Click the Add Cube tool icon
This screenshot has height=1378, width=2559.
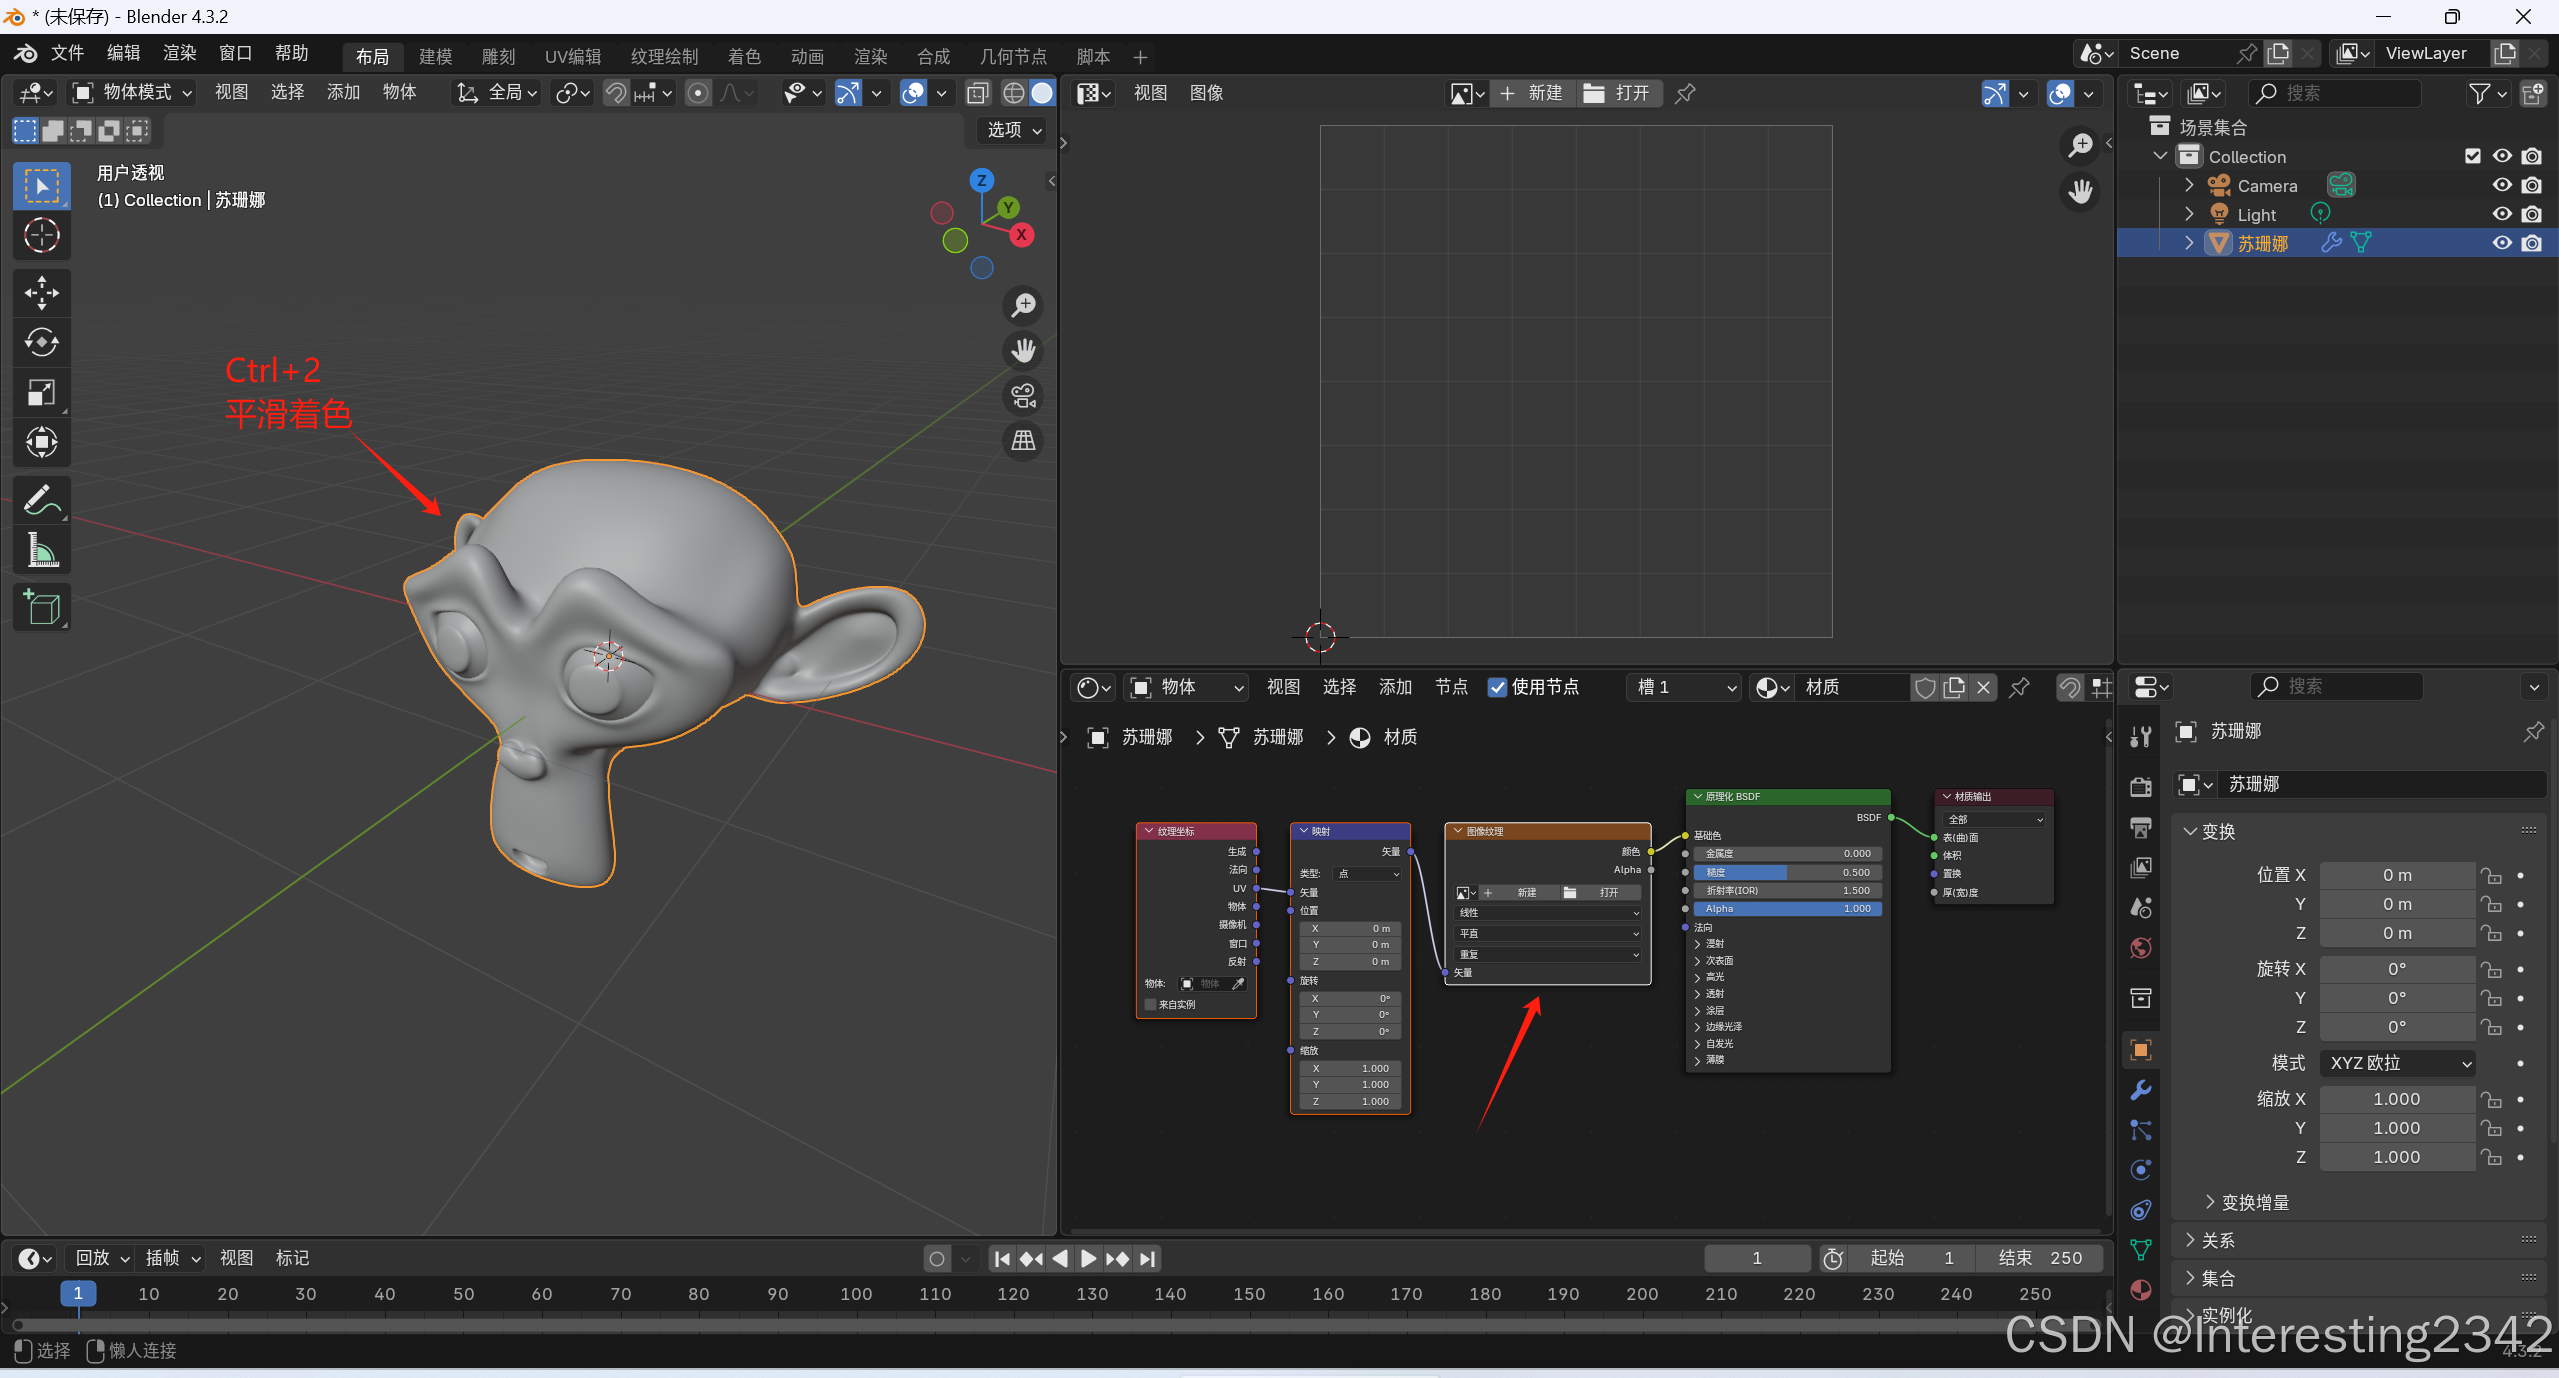(x=41, y=607)
